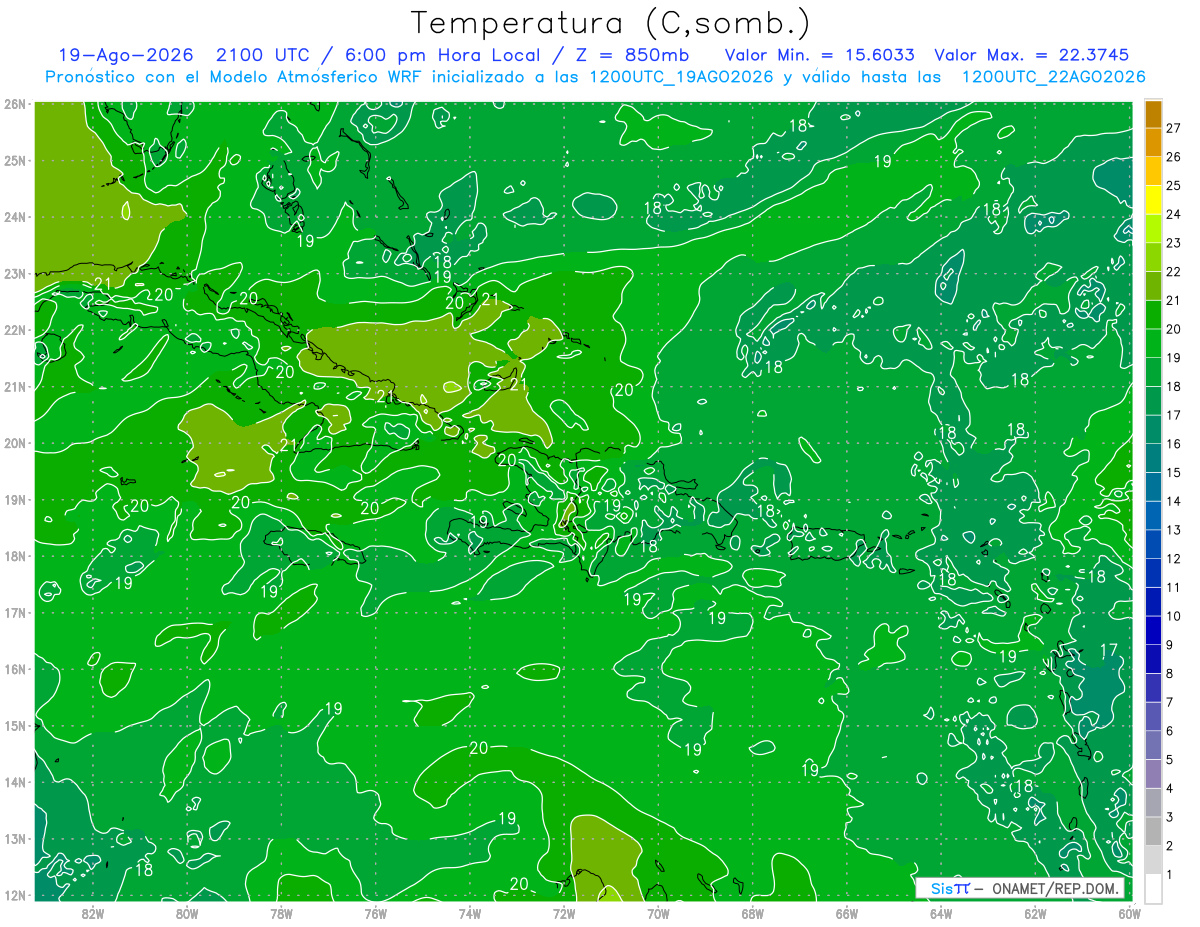Screen dimensions: 1200x927
Task: Click the title "Temperatura (C,somb.)"
Action: tap(611, 23)
